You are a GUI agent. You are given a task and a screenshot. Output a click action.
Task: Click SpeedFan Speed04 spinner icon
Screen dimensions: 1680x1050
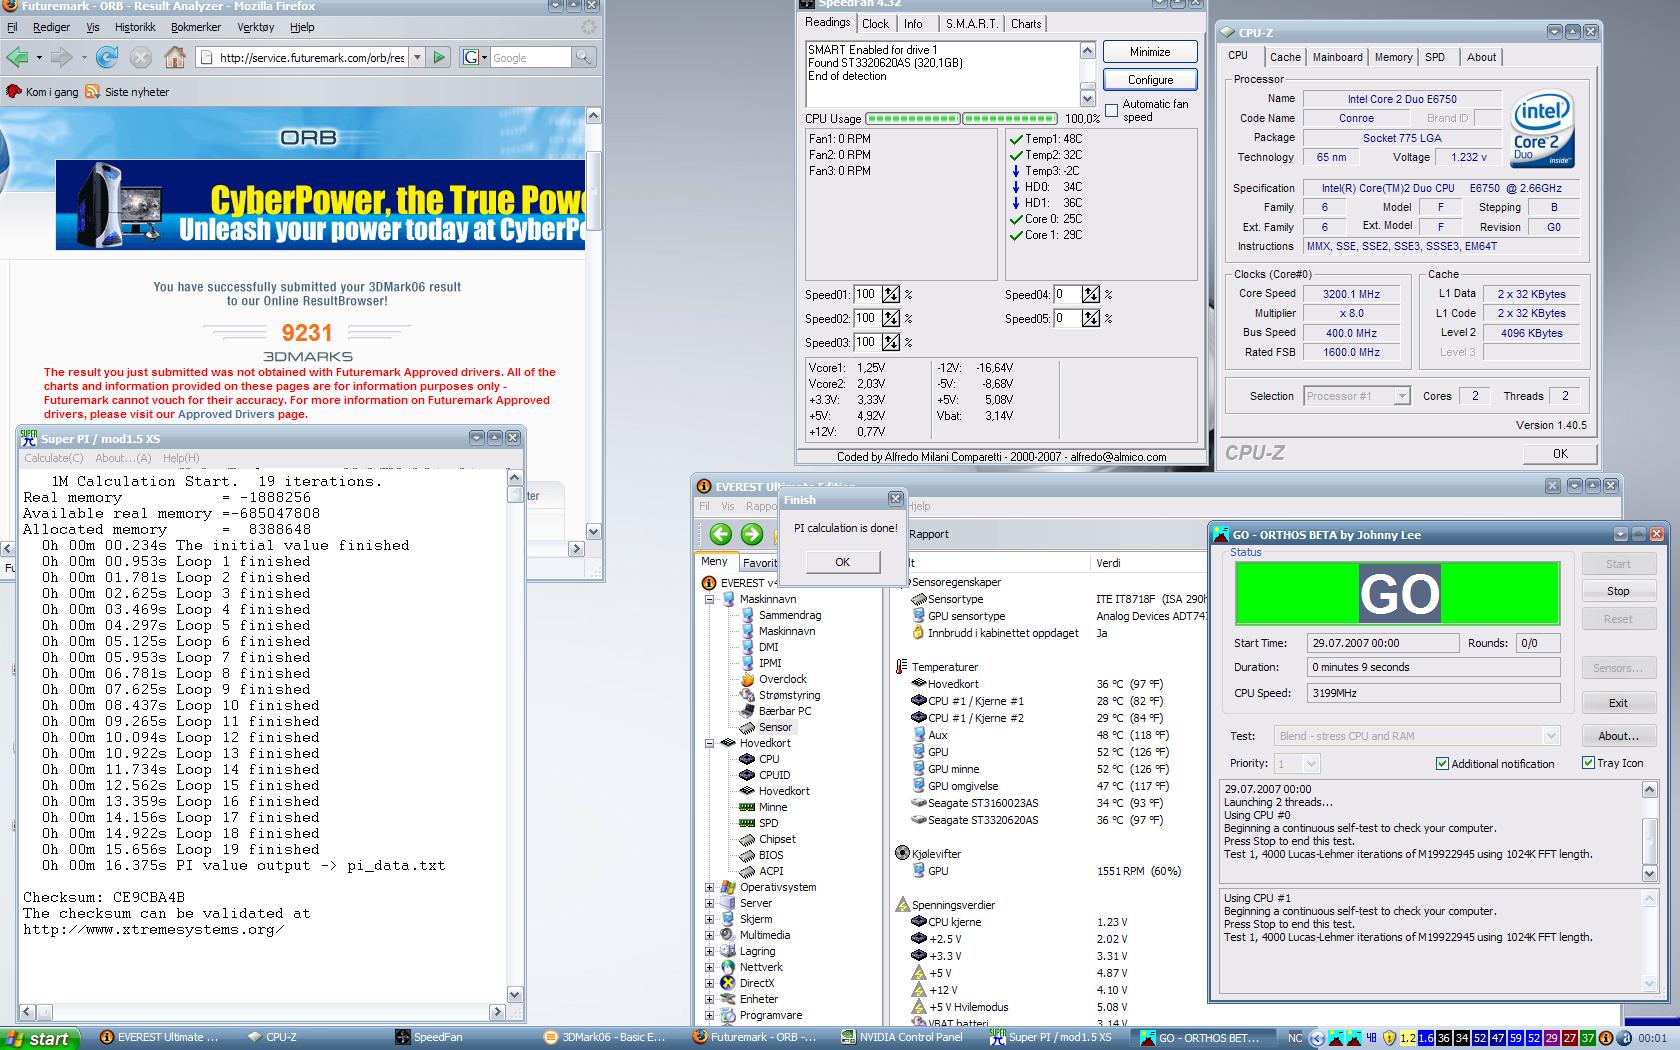[1091, 294]
